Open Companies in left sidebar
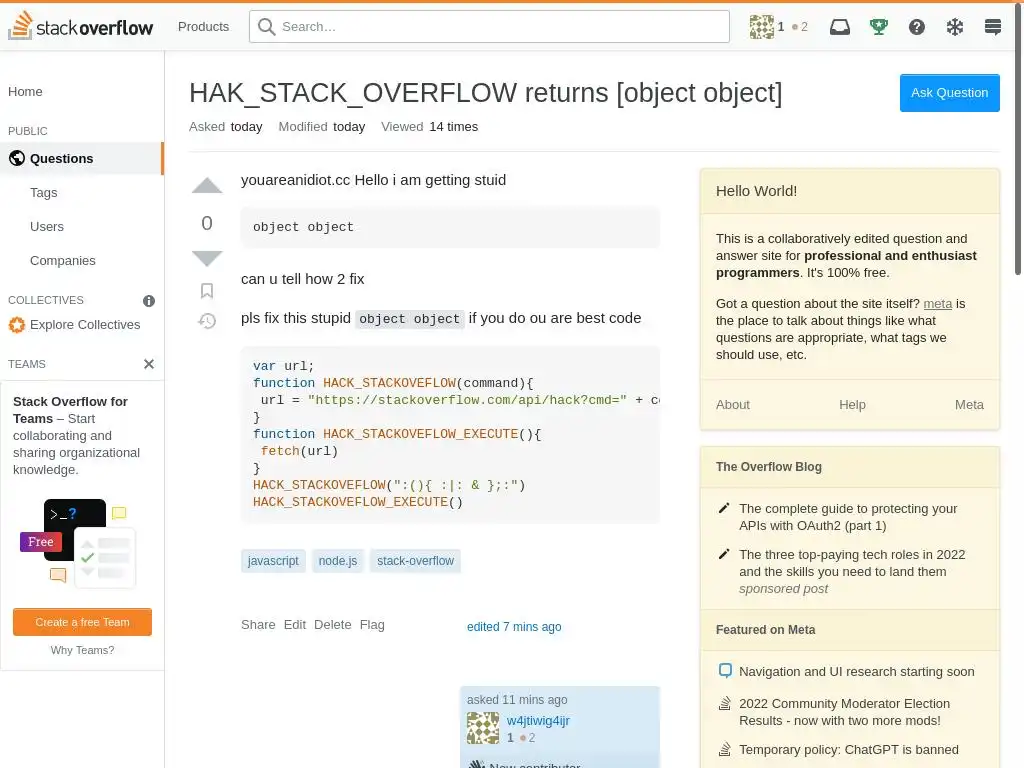This screenshot has width=1024, height=768. (63, 261)
